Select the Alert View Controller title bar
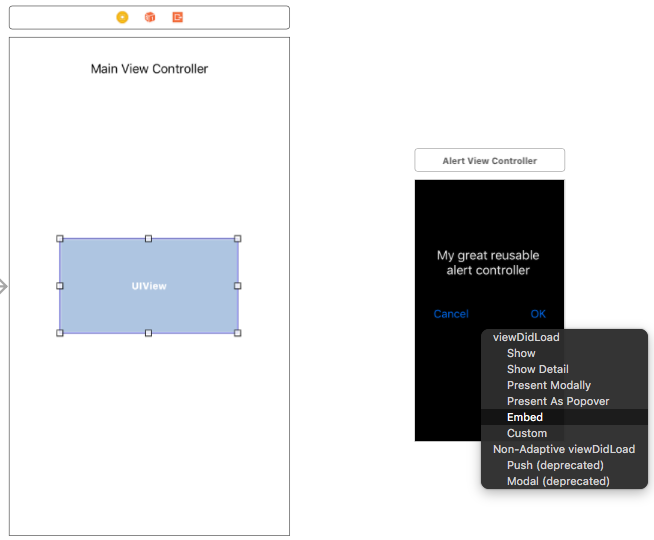This screenshot has width=654, height=540. pyautogui.click(x=490, y=160)
